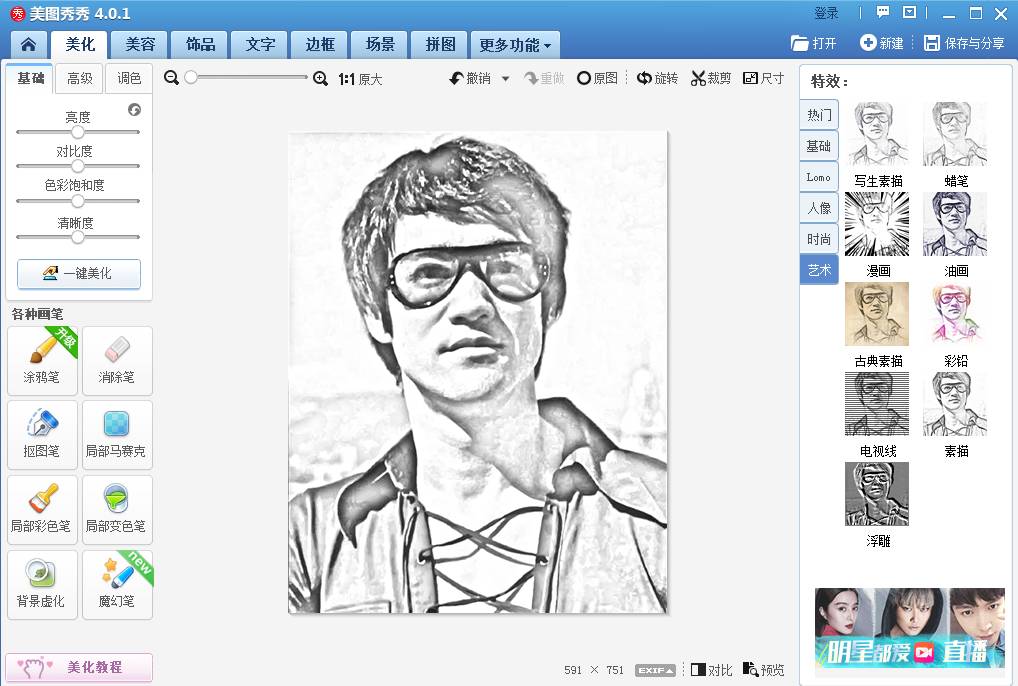
Task: Toggle 原图 original image view
Action: coord(597,78)
